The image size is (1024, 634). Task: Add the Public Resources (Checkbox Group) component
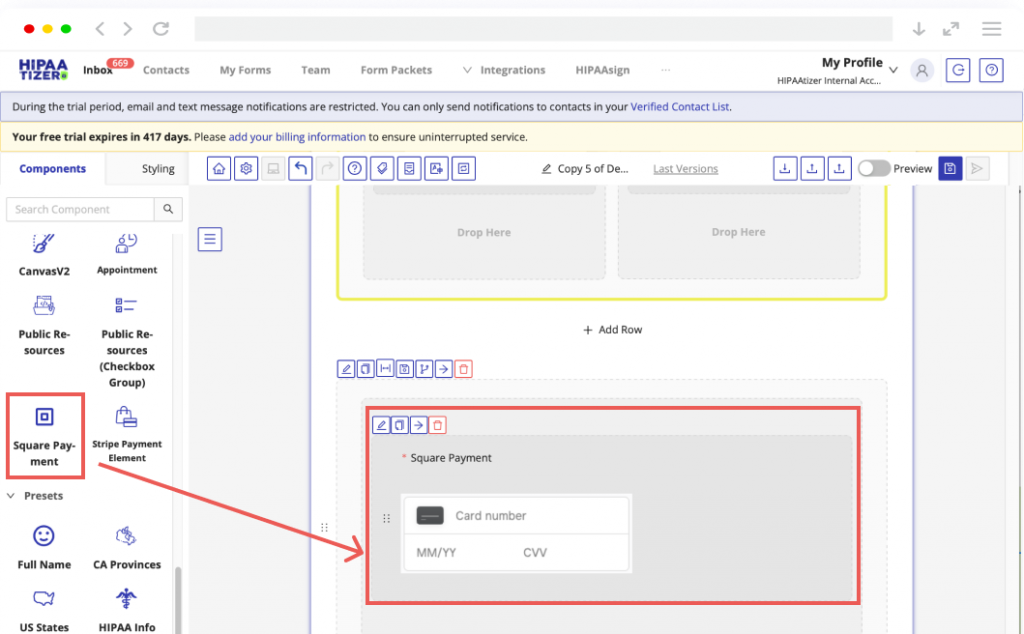click(127, 341)
